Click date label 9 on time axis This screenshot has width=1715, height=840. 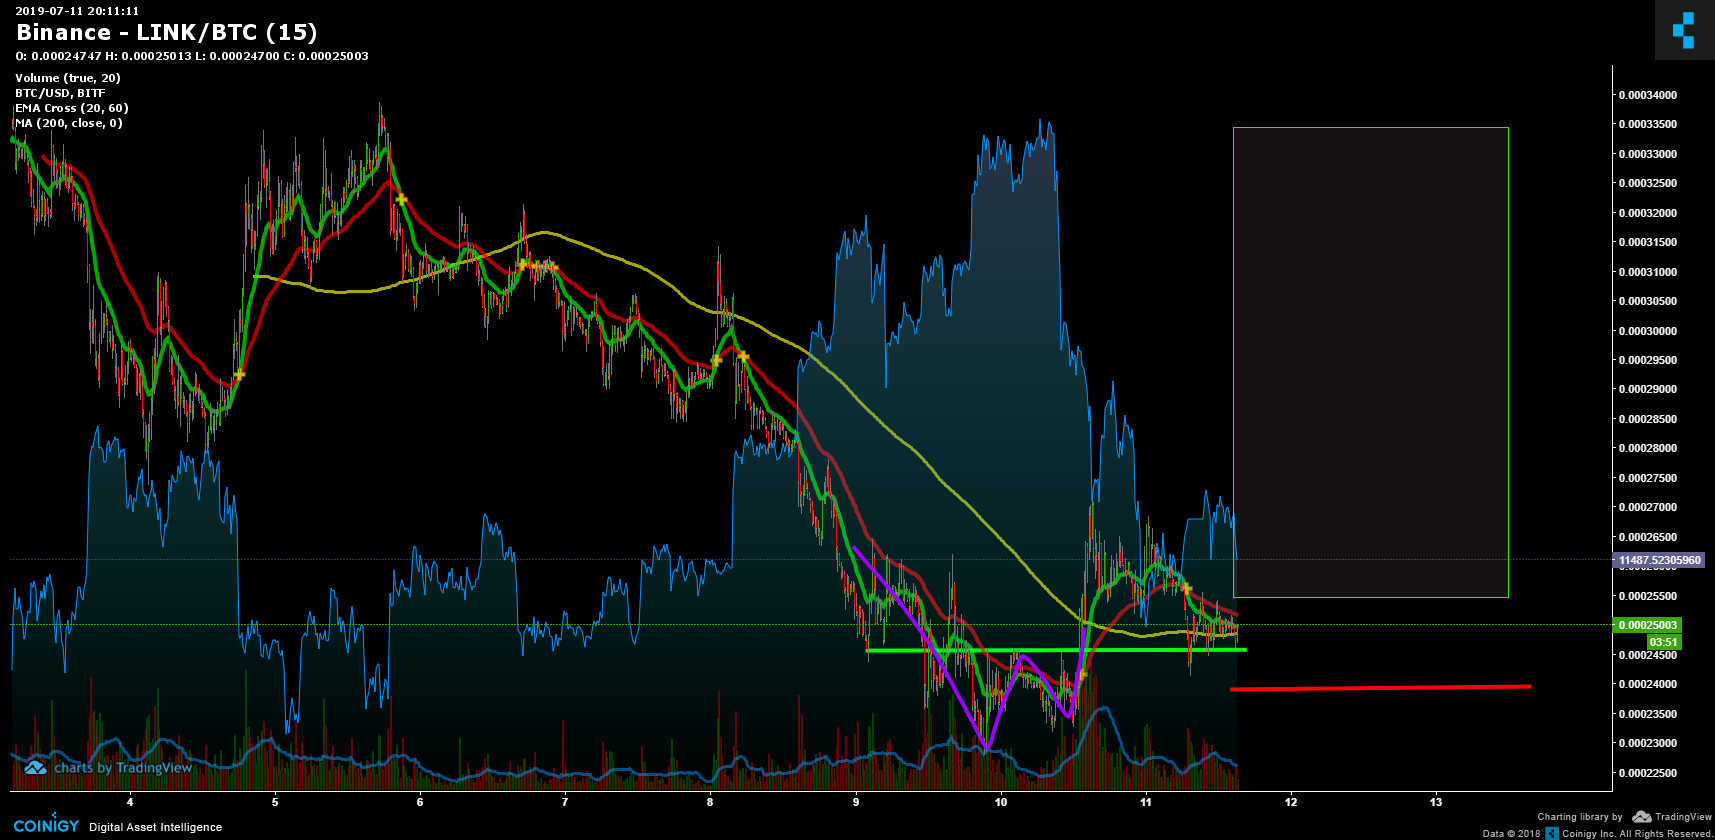[x=856, y=802]
